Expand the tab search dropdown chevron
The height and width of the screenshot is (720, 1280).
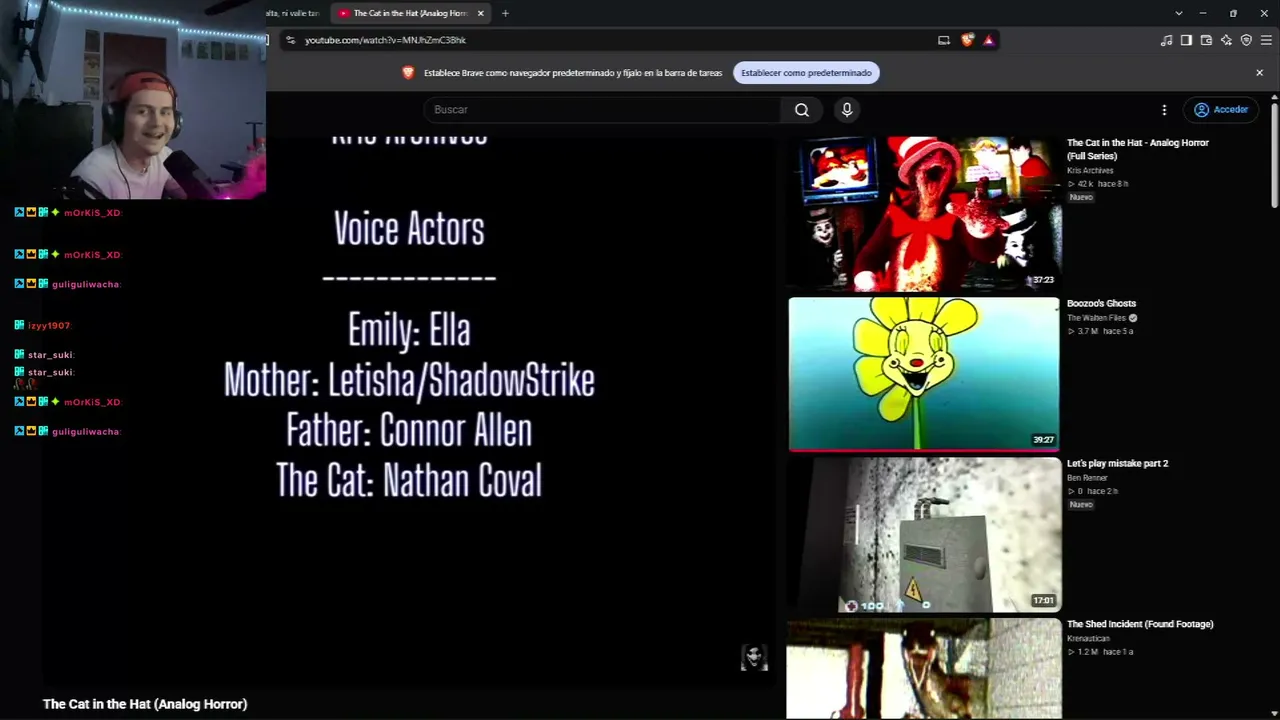tap(1179, 13)
